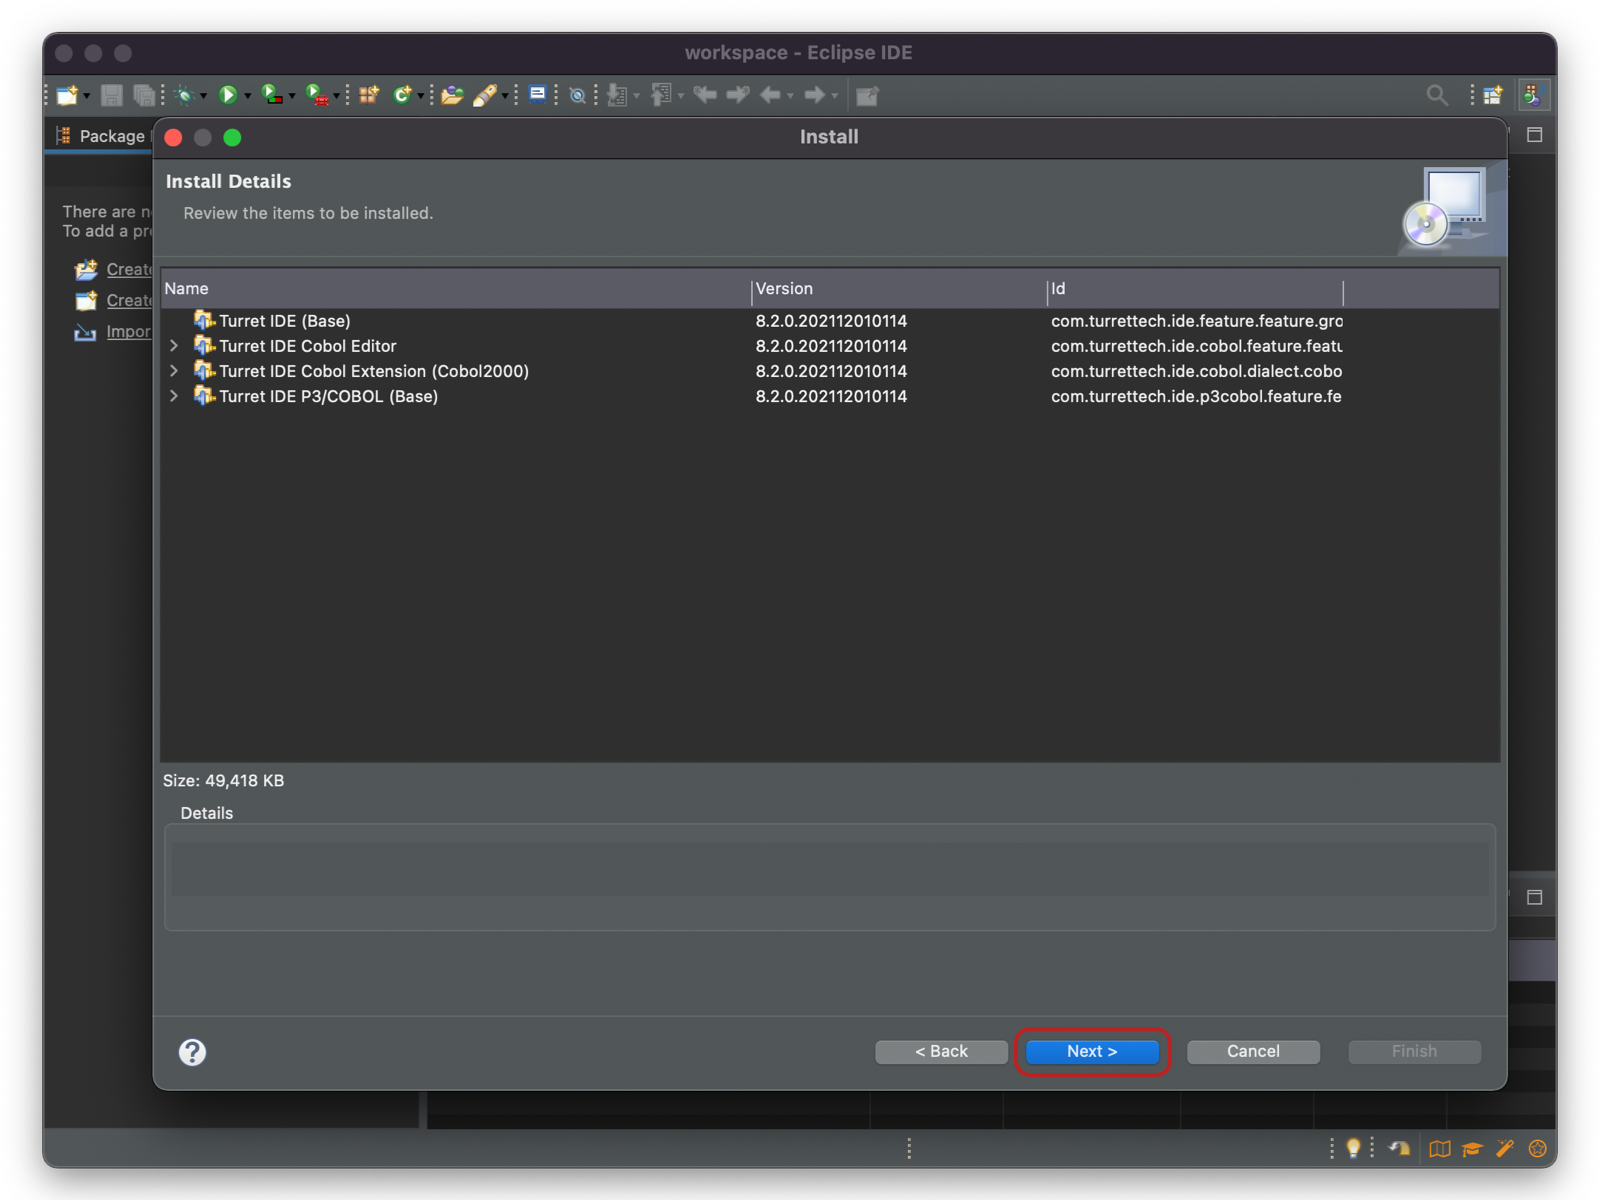Sort list by the Name column header
This screenshot has width=1600, height=1200.
(456, 289)
